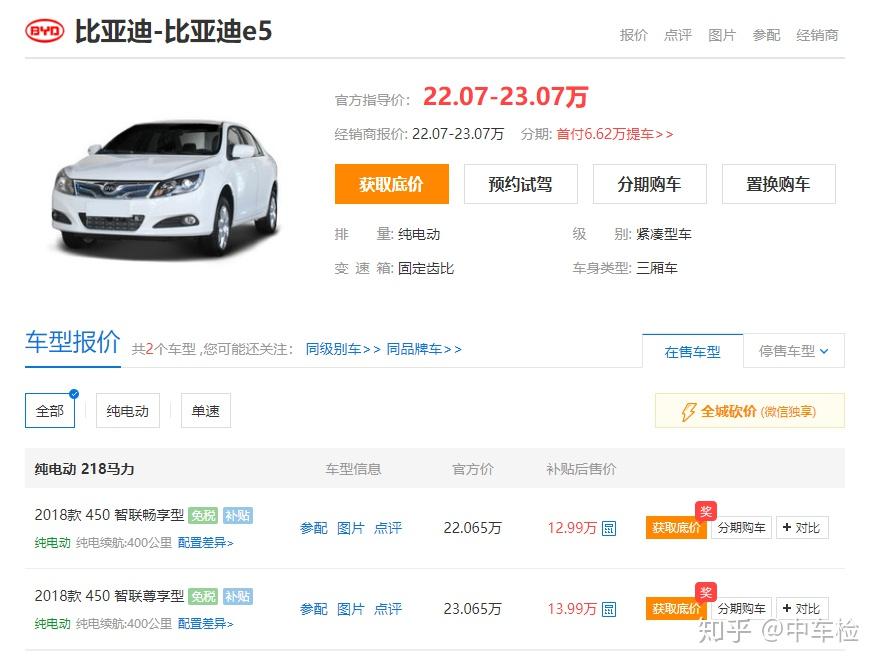Open 图片 for 智联畅享型

(x=351, y=528)
